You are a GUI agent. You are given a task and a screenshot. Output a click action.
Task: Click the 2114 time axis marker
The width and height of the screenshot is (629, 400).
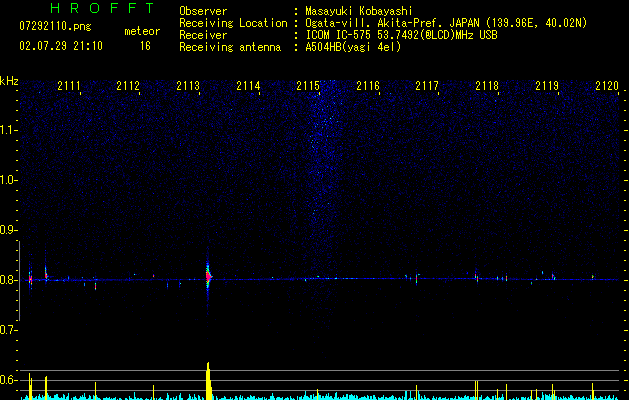point(248,86)
